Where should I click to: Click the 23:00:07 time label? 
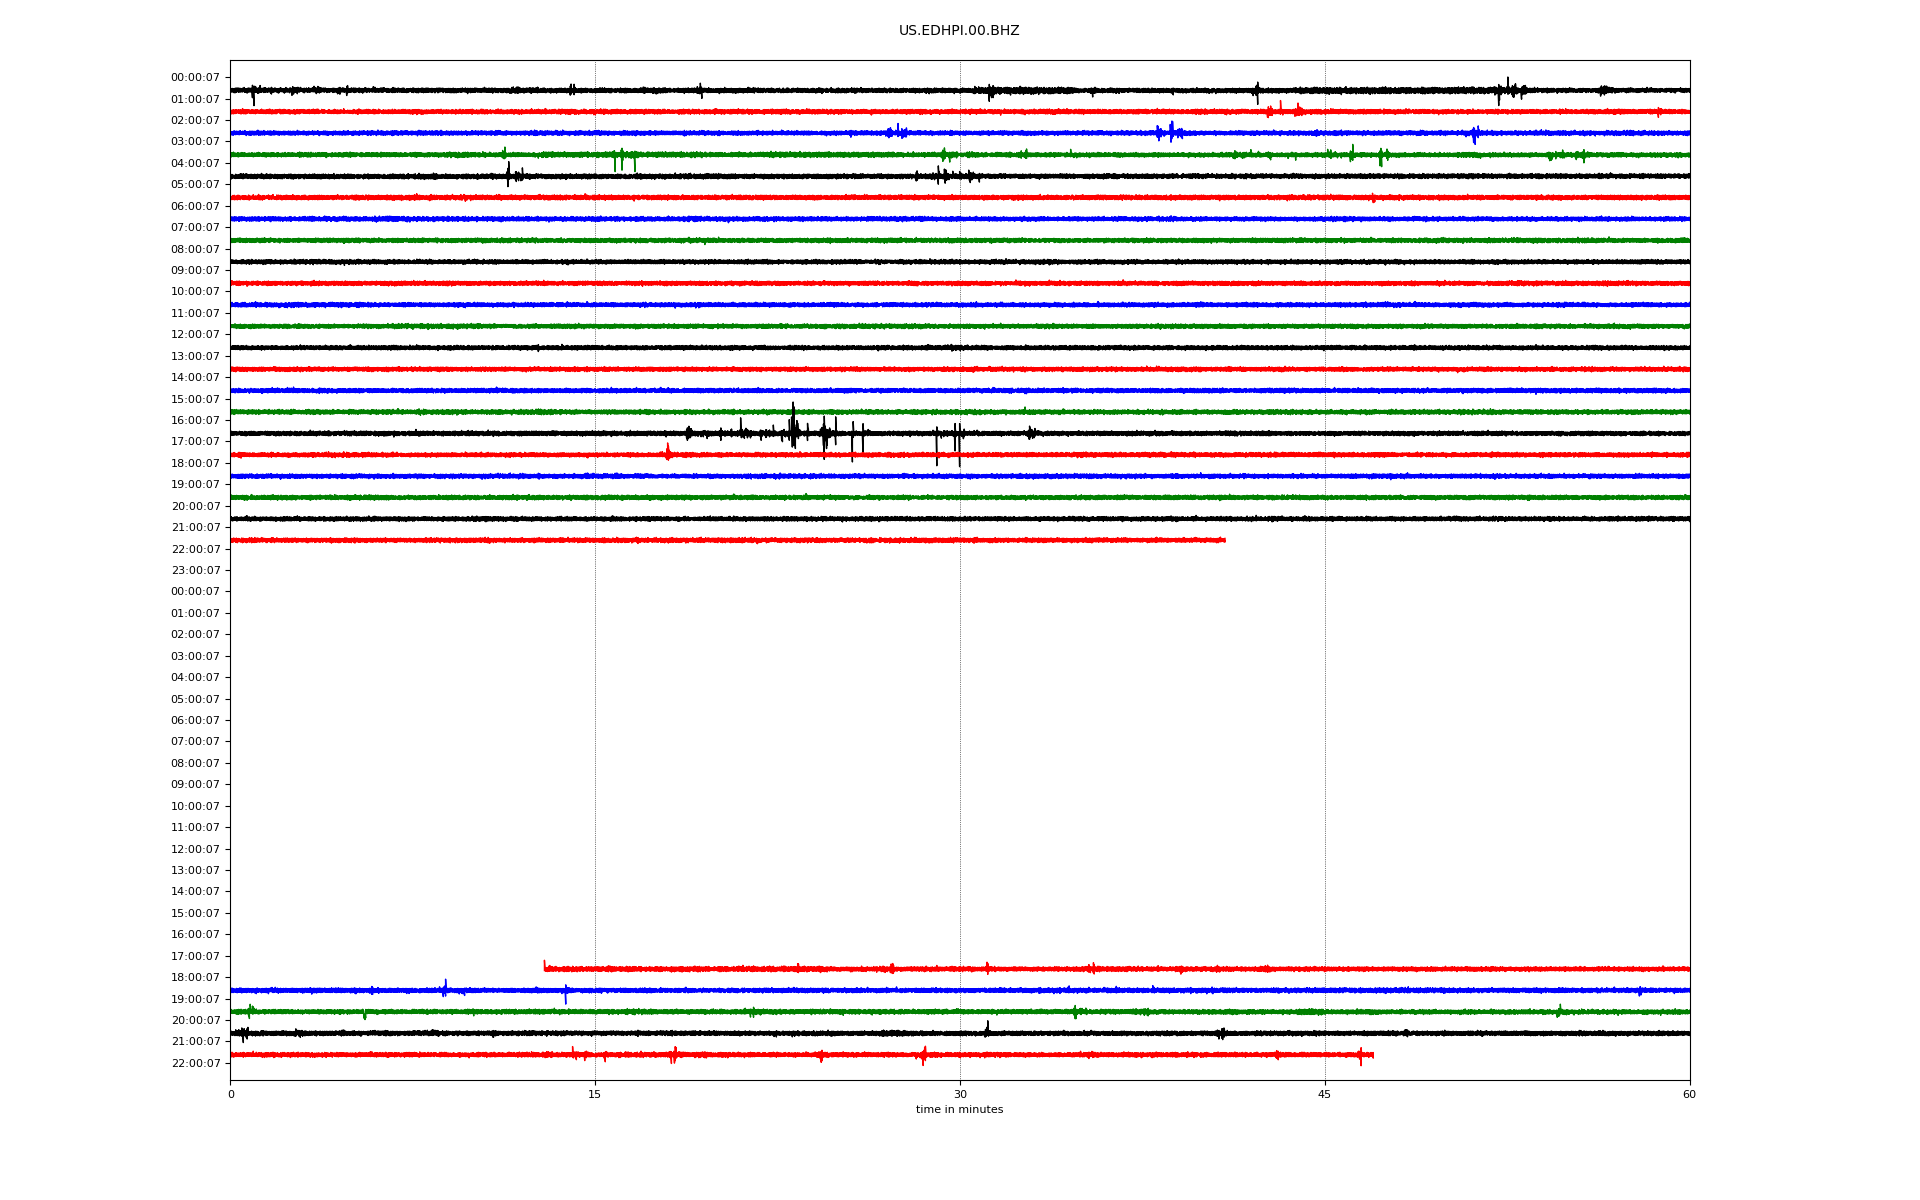tap(195, 571)
